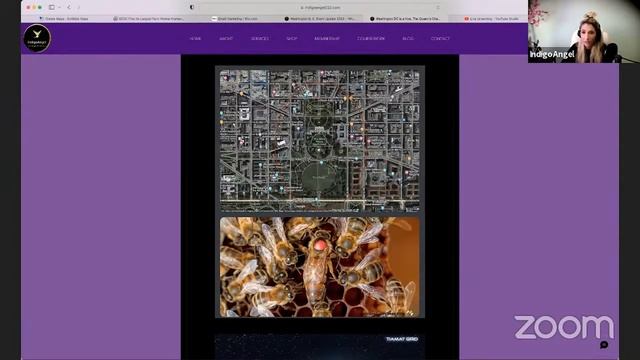The height and width of the screenshot is (360, 640).
Task: Click the yellow minimize window button
Action: pyautogui.click(x=34, y=7)
